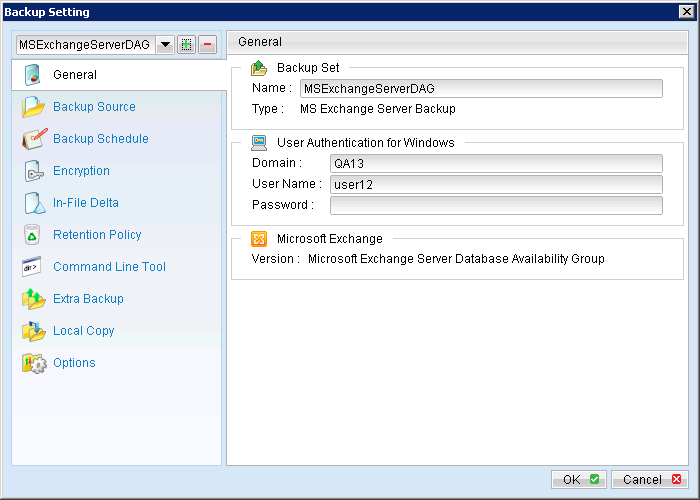700x500 pixels.
Task: Click the Backup Set section icon
Action: (259, 68)
